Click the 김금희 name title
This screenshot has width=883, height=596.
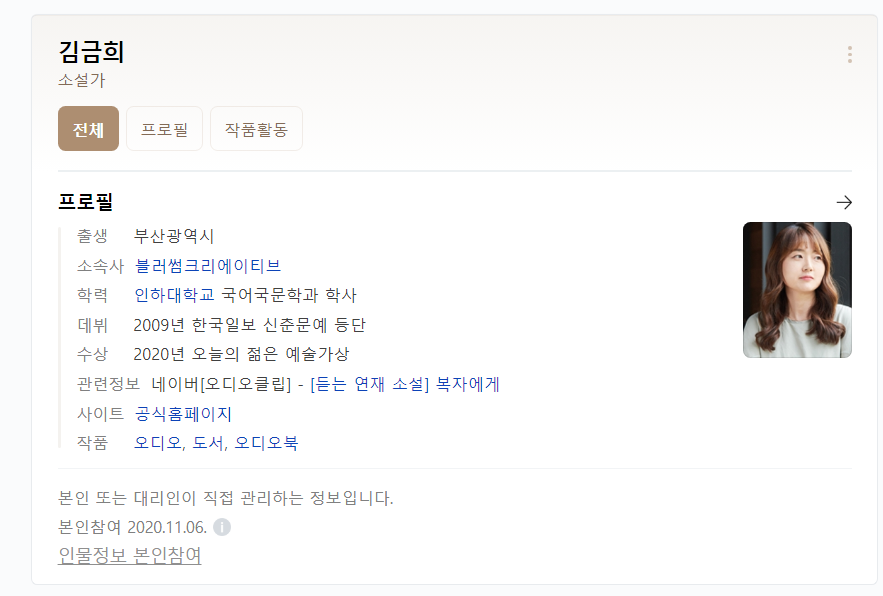[x=91, y=52]
